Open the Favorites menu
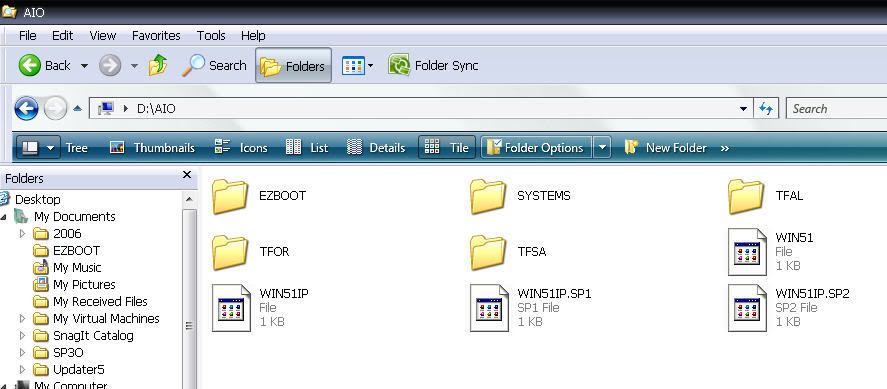Screen dimensions: 887x389 (x=156, y=35)
